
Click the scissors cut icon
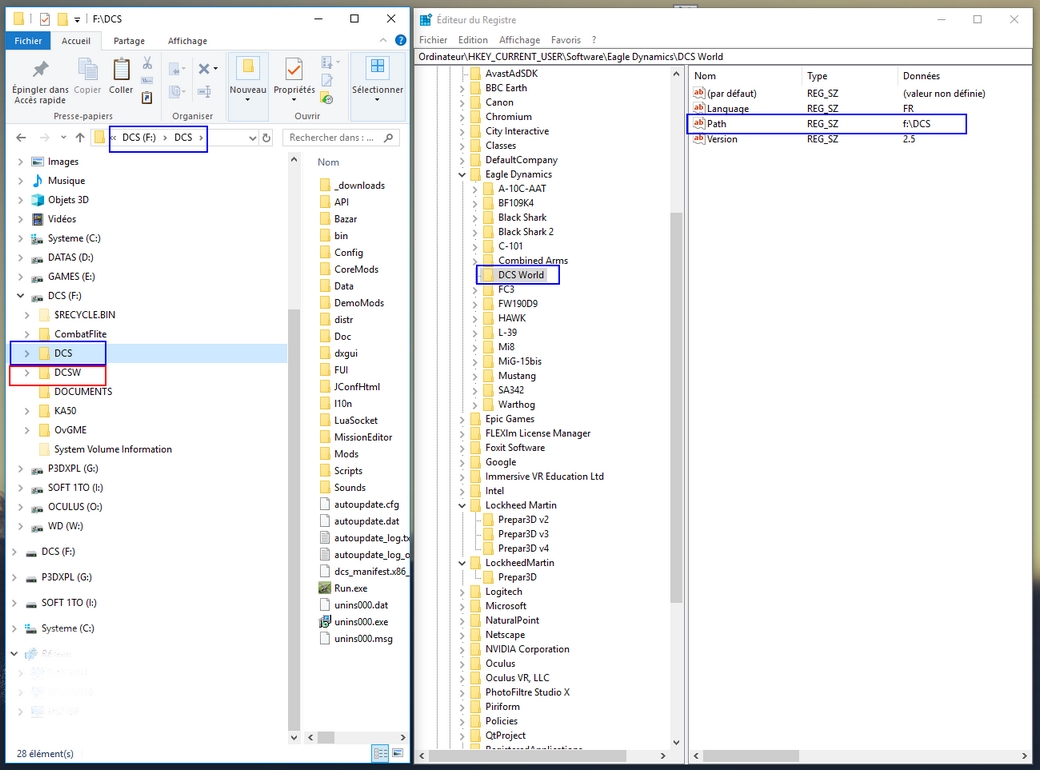pyautogui.click(x=147, y=63)
